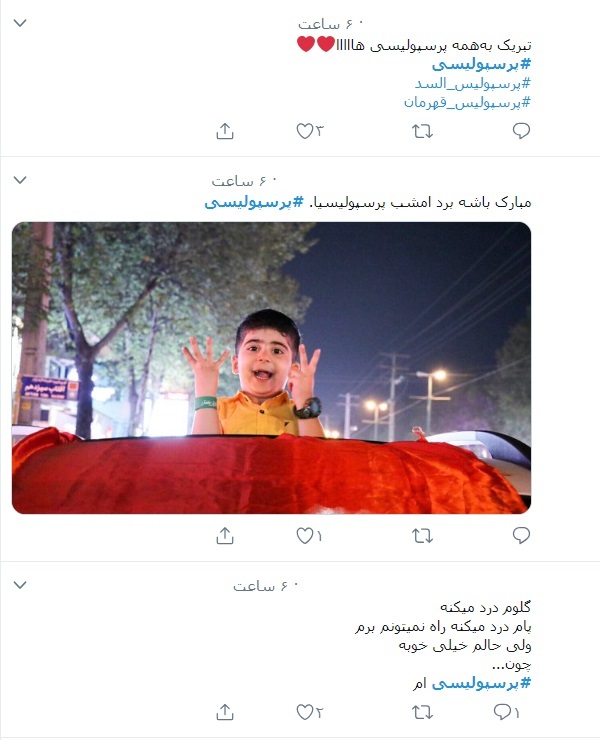Retweet the tweet with the boy photo
This screenshot has width=600, height=740.
(422, 536)
